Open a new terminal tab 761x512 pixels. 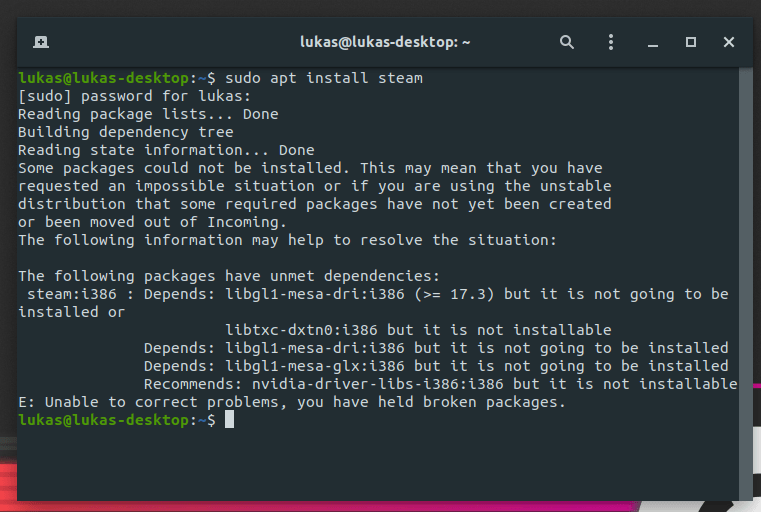[41, 42]
